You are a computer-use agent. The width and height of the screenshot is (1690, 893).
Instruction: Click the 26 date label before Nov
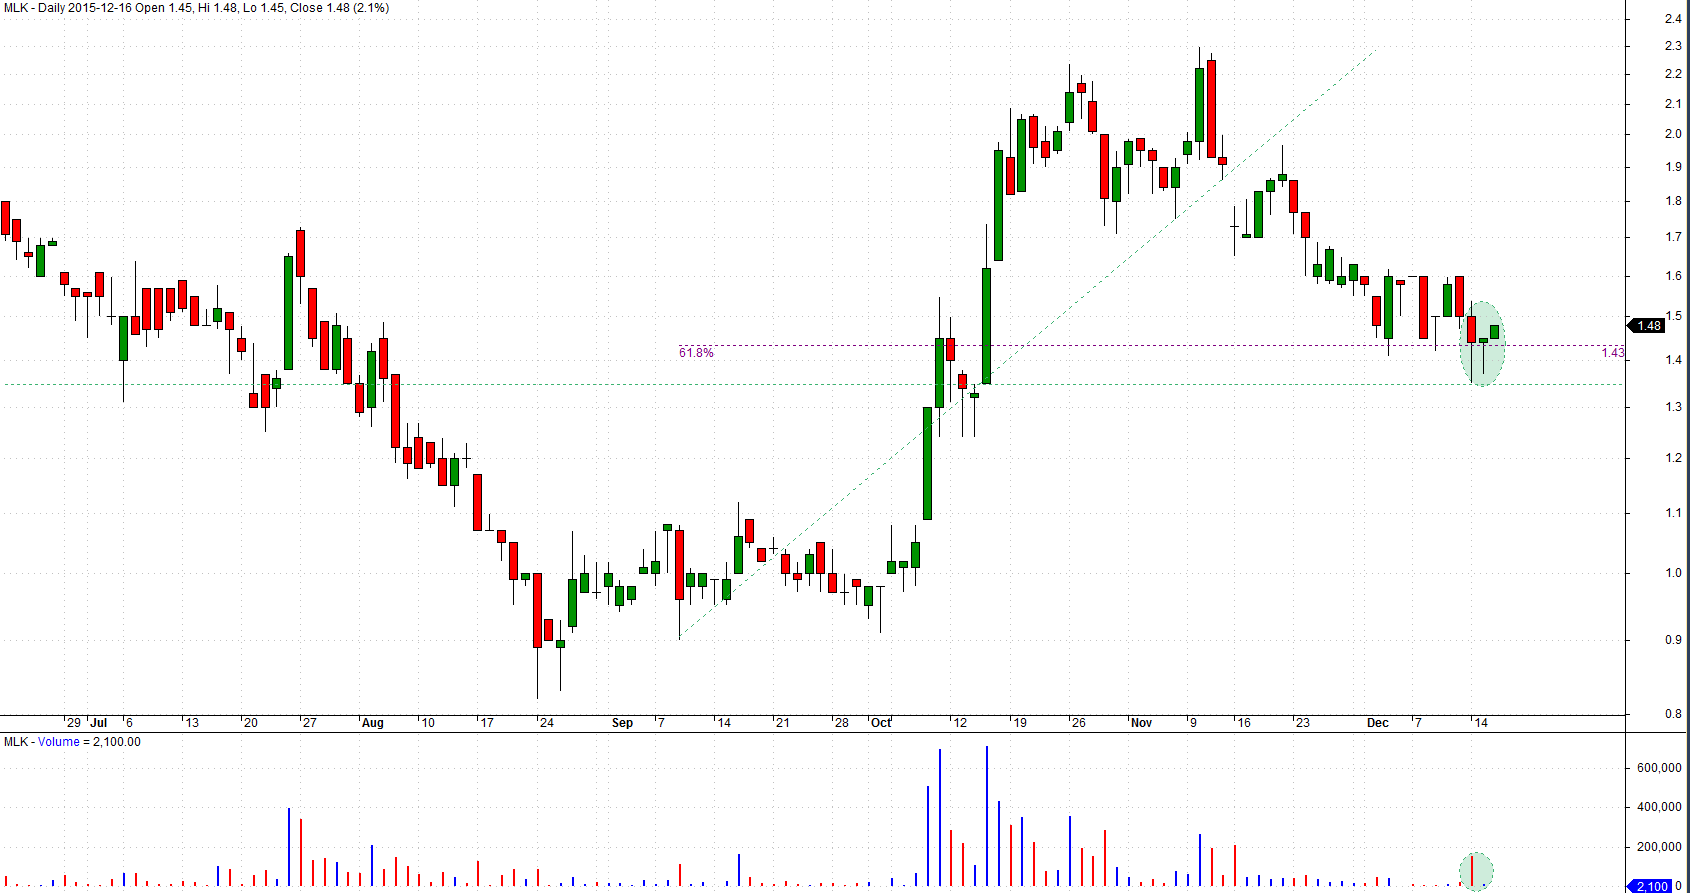[1079, 723]
